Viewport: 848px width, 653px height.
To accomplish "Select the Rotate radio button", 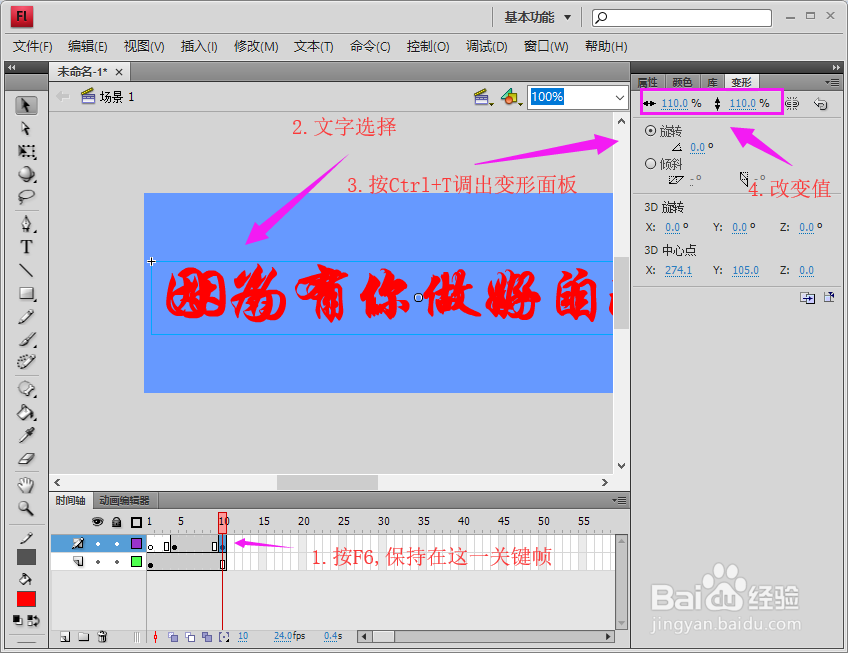I will coord(651,131).
